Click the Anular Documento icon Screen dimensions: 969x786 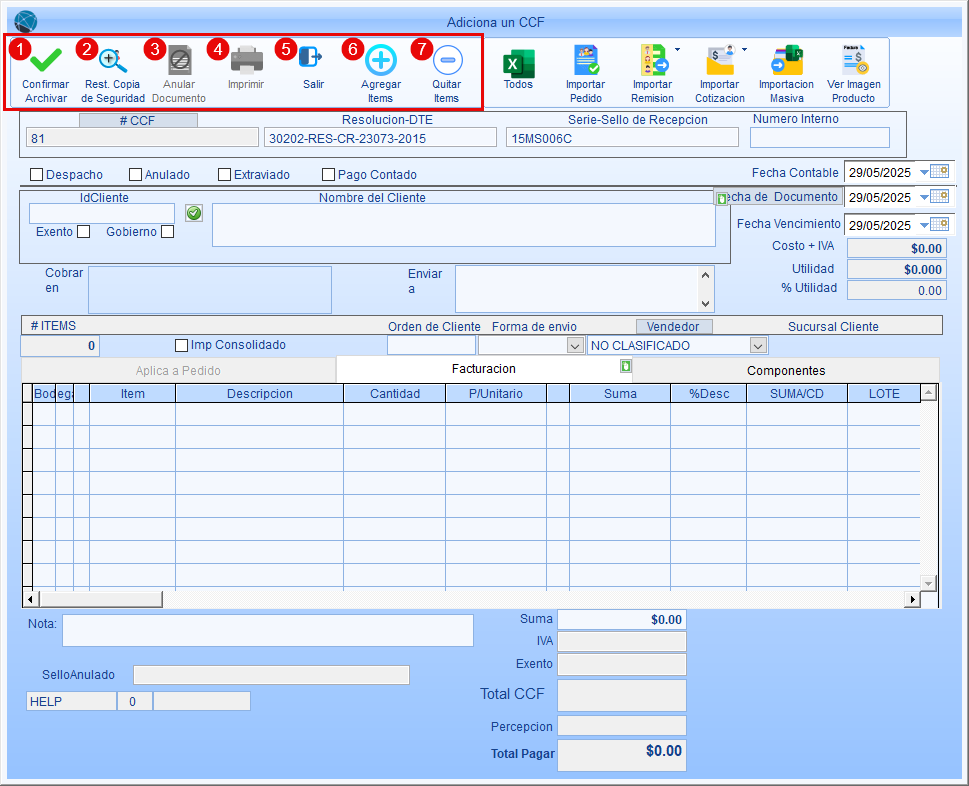click(179, 61)
